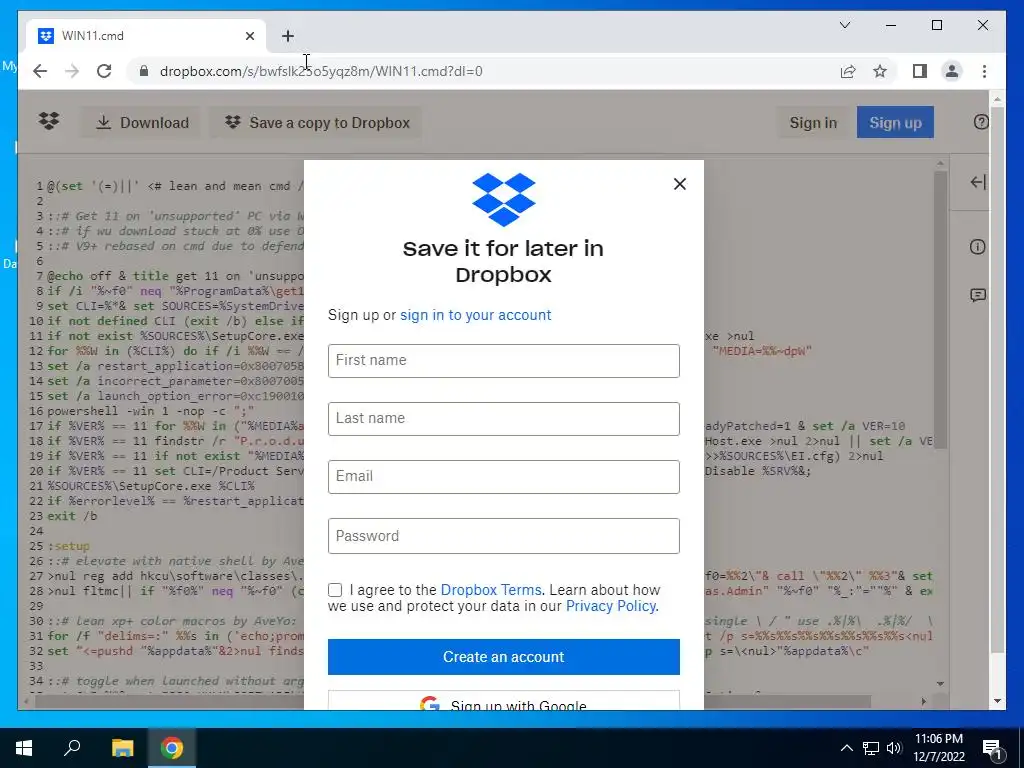Open the notification center icon
The image size is (1024, 768).
[x=993, y=749]
